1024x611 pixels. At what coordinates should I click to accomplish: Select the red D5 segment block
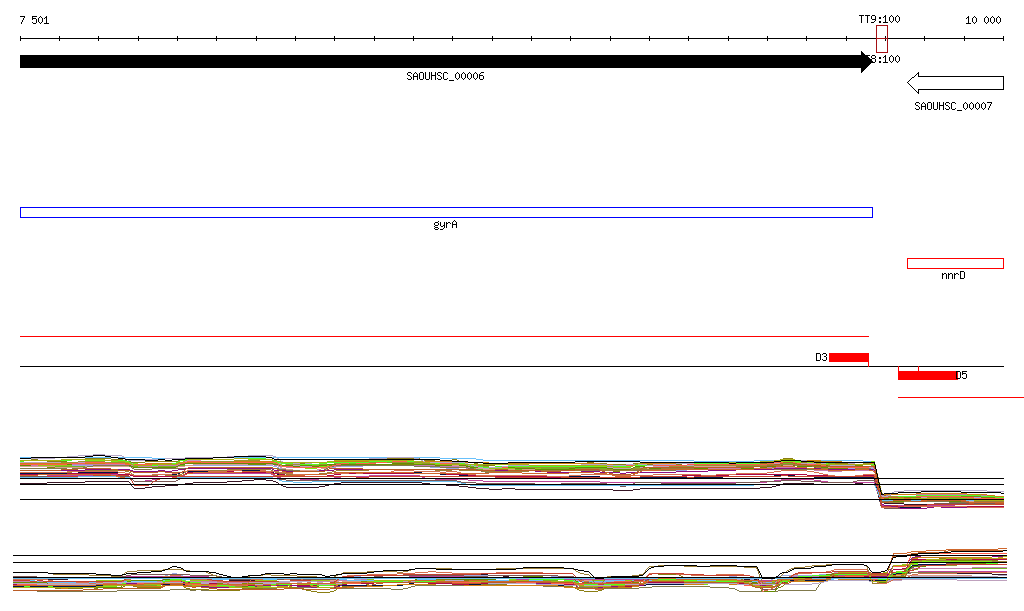[x=926, y=375]
